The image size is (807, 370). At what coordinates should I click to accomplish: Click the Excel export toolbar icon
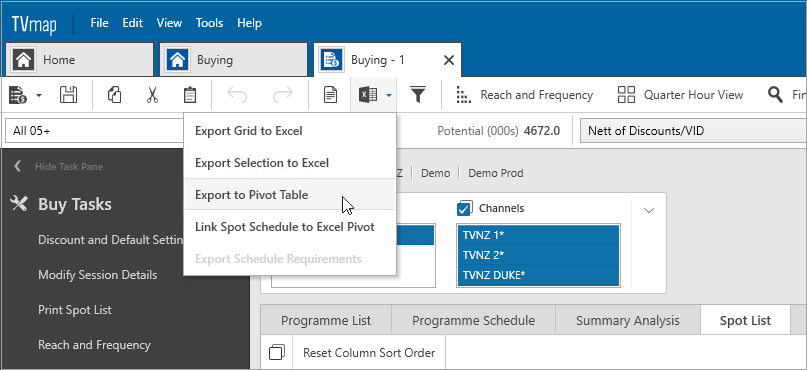tap(367, 95)
